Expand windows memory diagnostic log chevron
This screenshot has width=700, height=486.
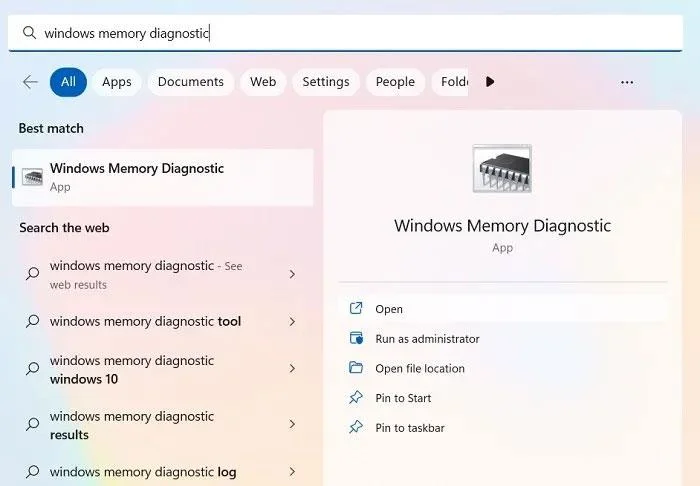(x=292, y=472)
